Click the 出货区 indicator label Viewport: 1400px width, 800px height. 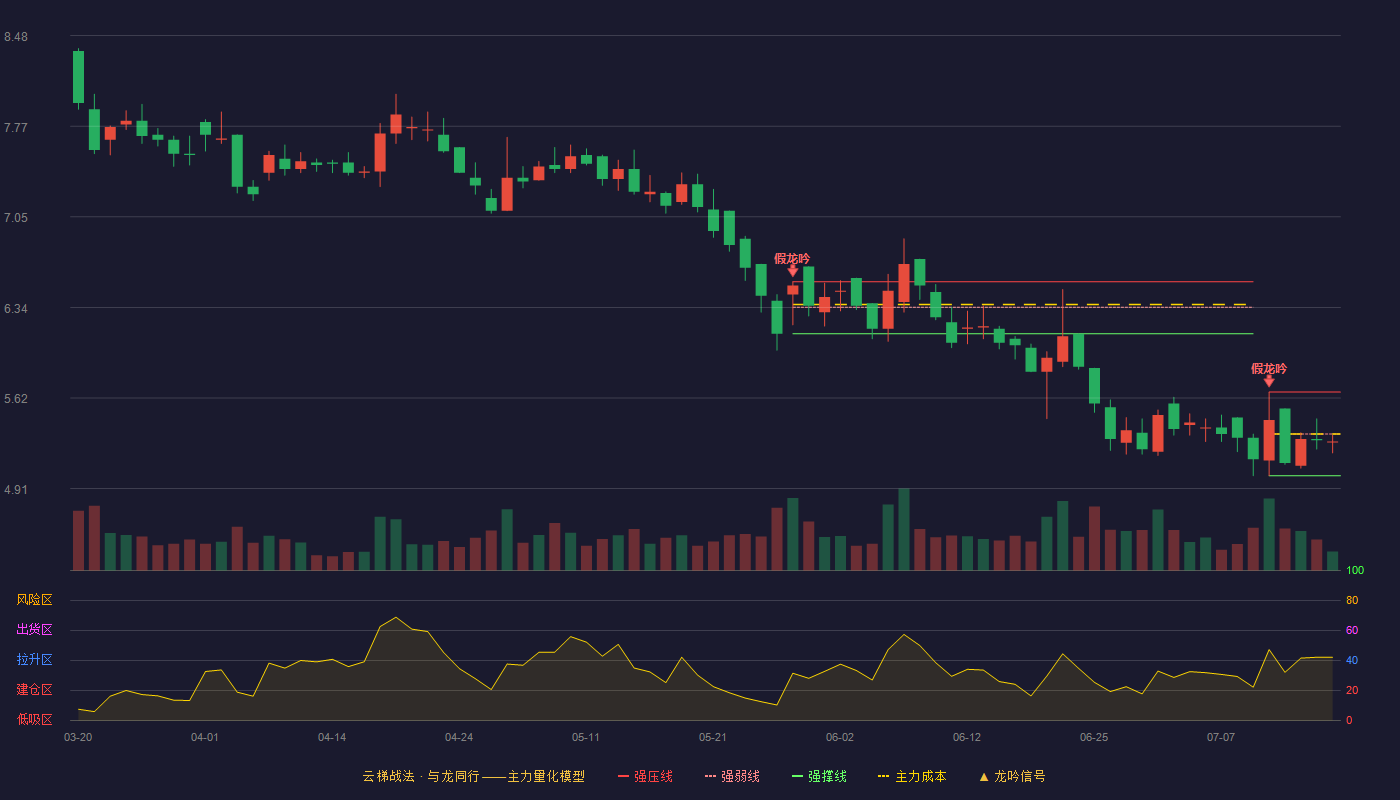click(x=34, y=630)
